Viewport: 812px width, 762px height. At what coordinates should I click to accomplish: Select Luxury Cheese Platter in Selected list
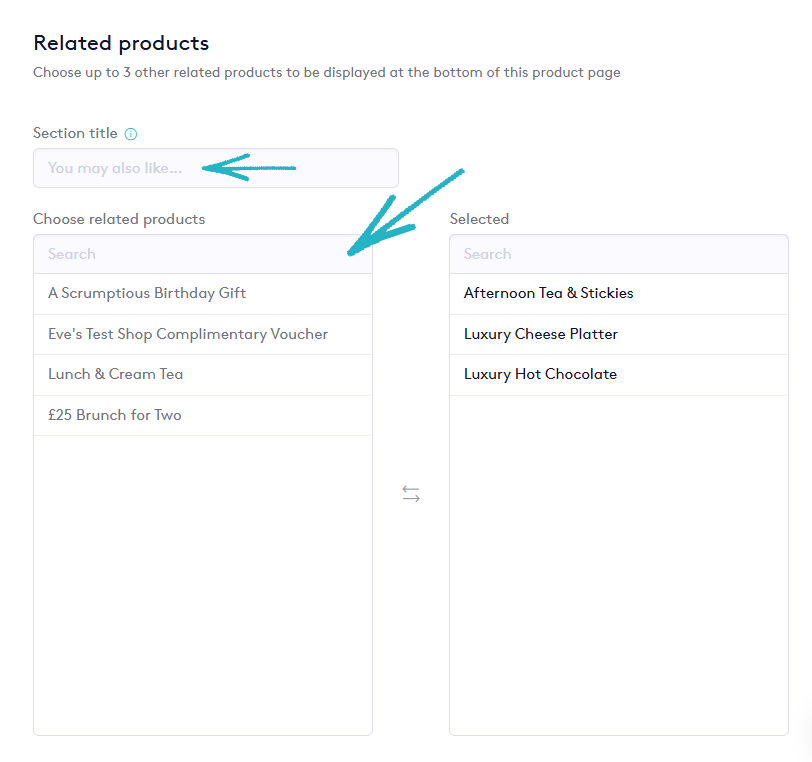pos(541,334)
